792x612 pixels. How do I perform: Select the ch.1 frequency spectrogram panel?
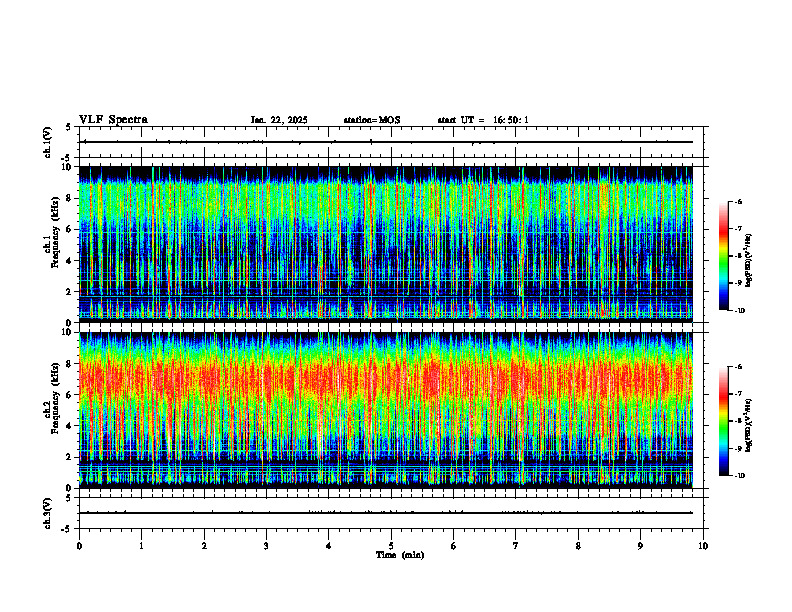coord(385,244)
